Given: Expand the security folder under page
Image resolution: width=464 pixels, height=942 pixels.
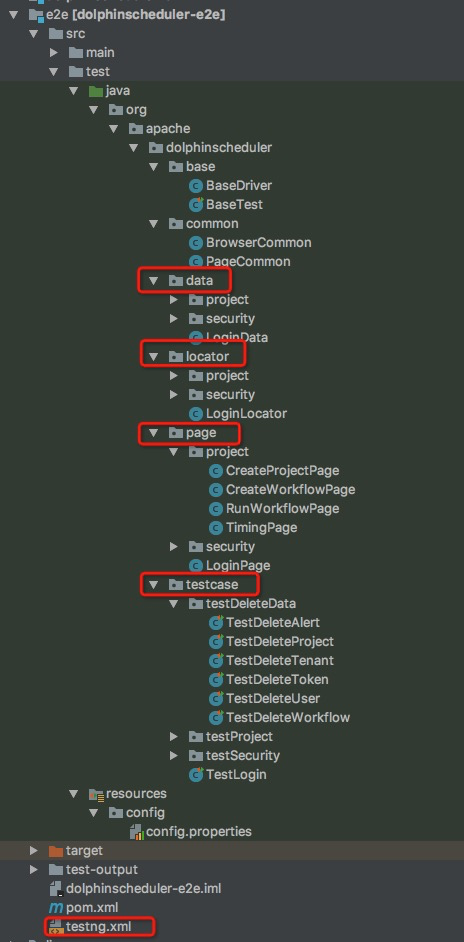Looking at the screenshot, I should tap(174, 547).
